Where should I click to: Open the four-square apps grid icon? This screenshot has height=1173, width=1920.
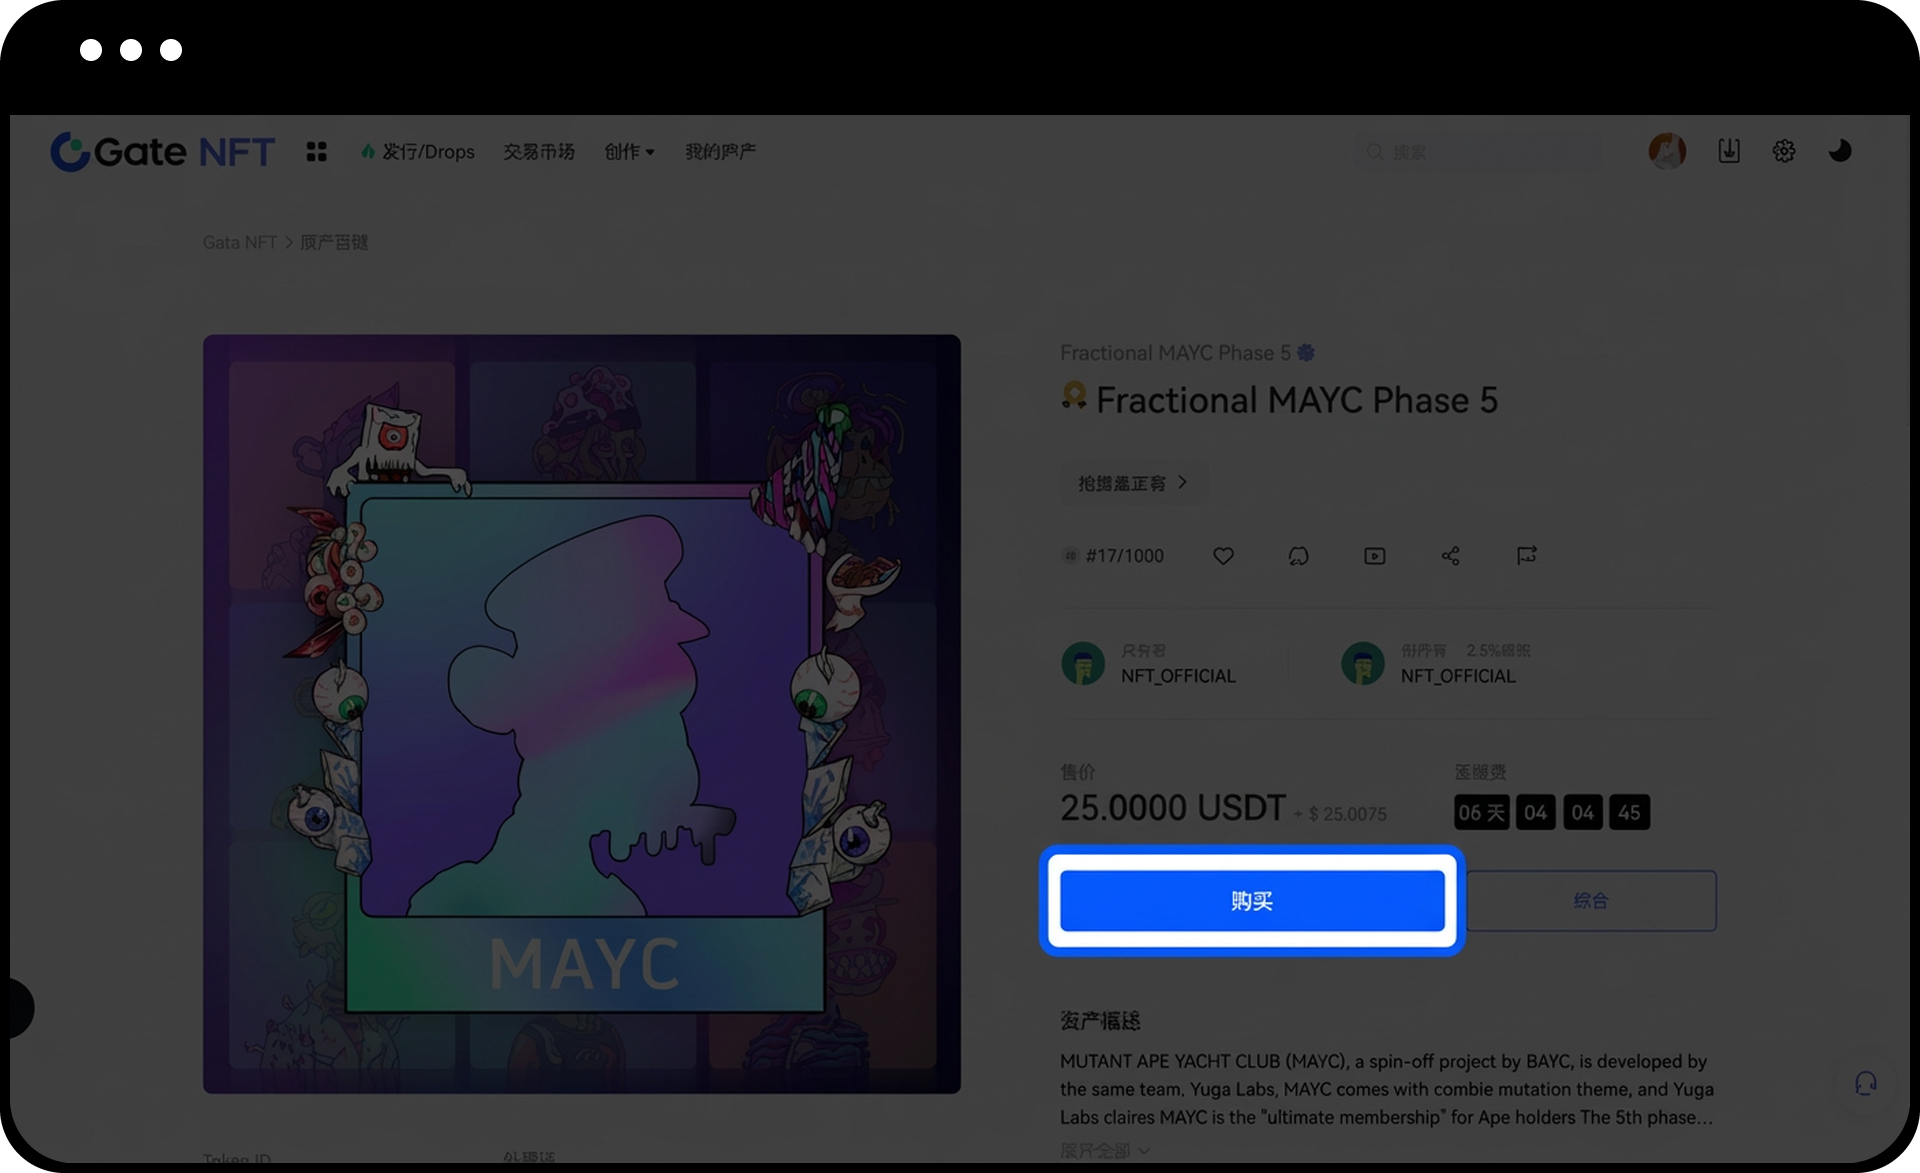[316, 152]
